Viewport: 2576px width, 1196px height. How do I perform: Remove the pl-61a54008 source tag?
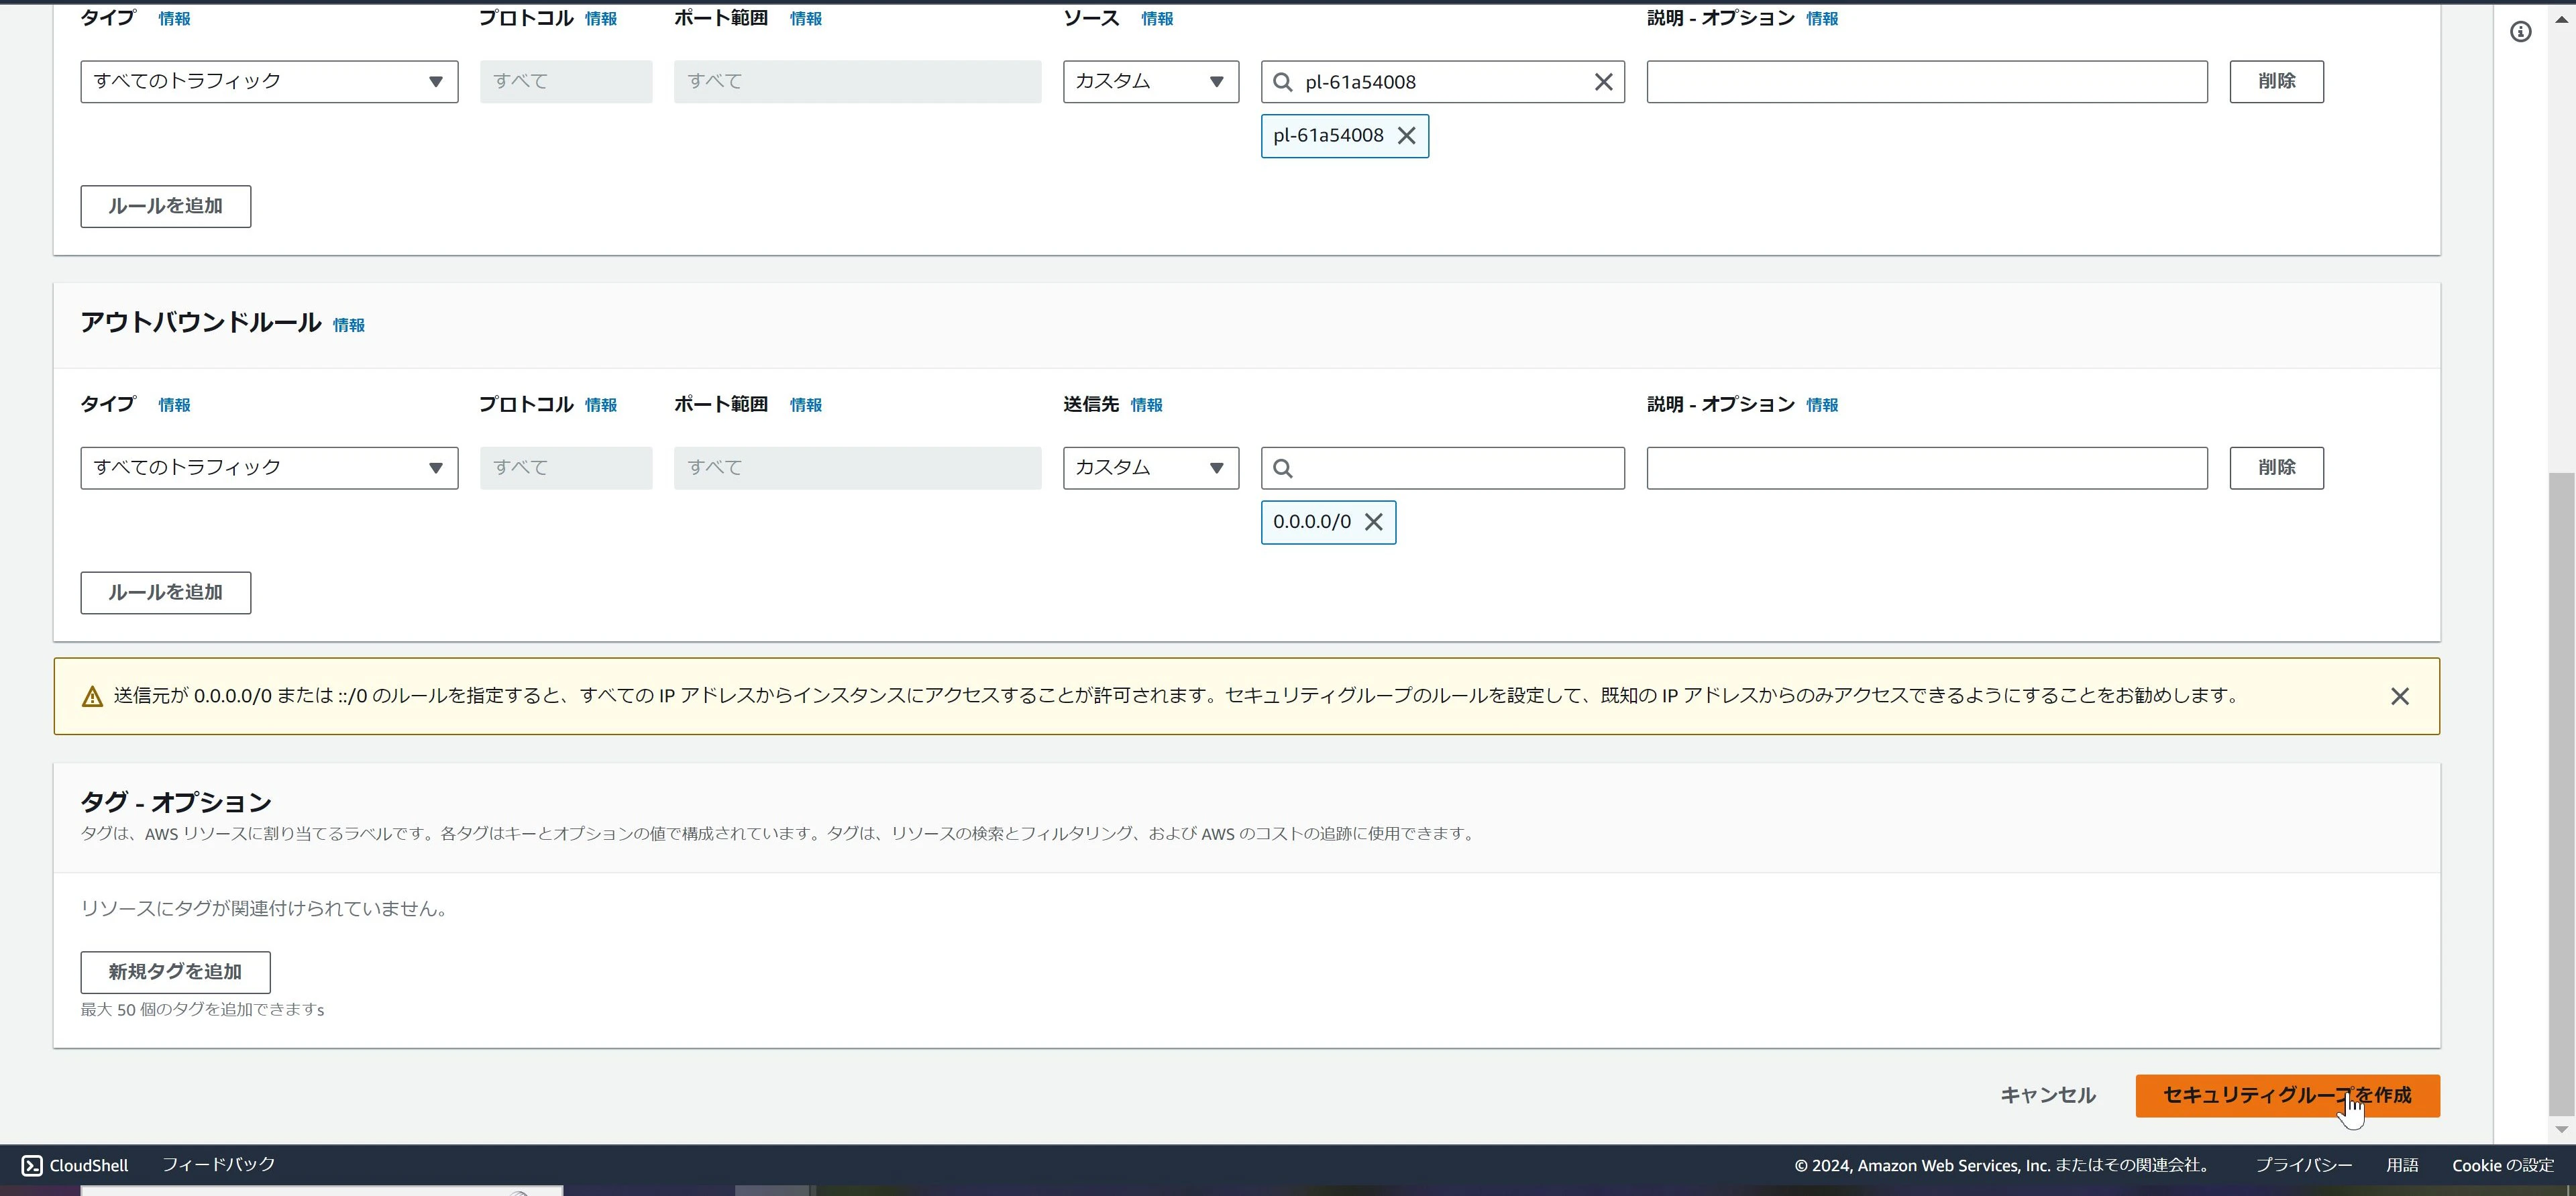point(1406,136)
